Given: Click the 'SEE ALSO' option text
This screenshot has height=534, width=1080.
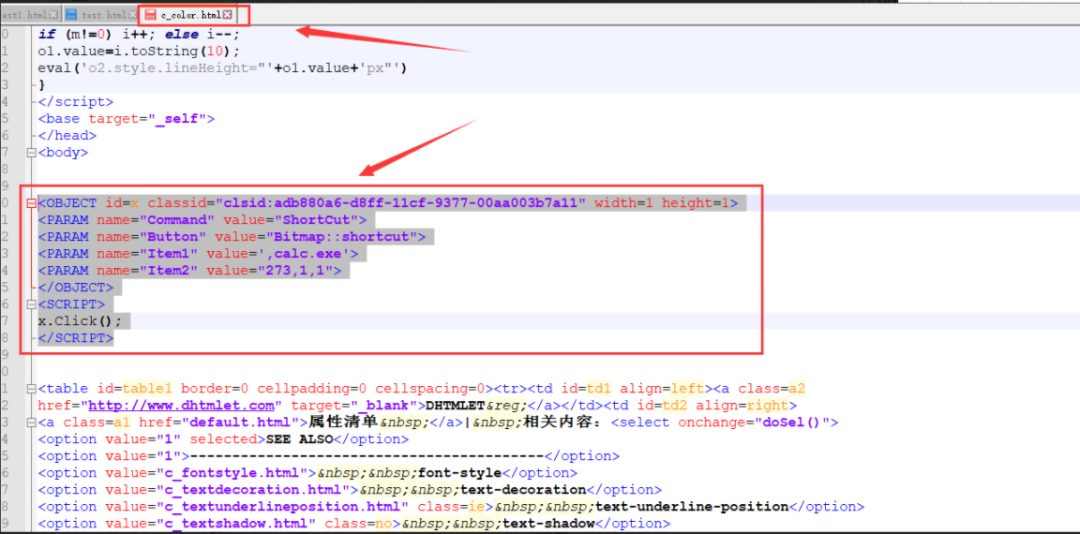Looking at the screenshot, I should [x=300, y=440].
